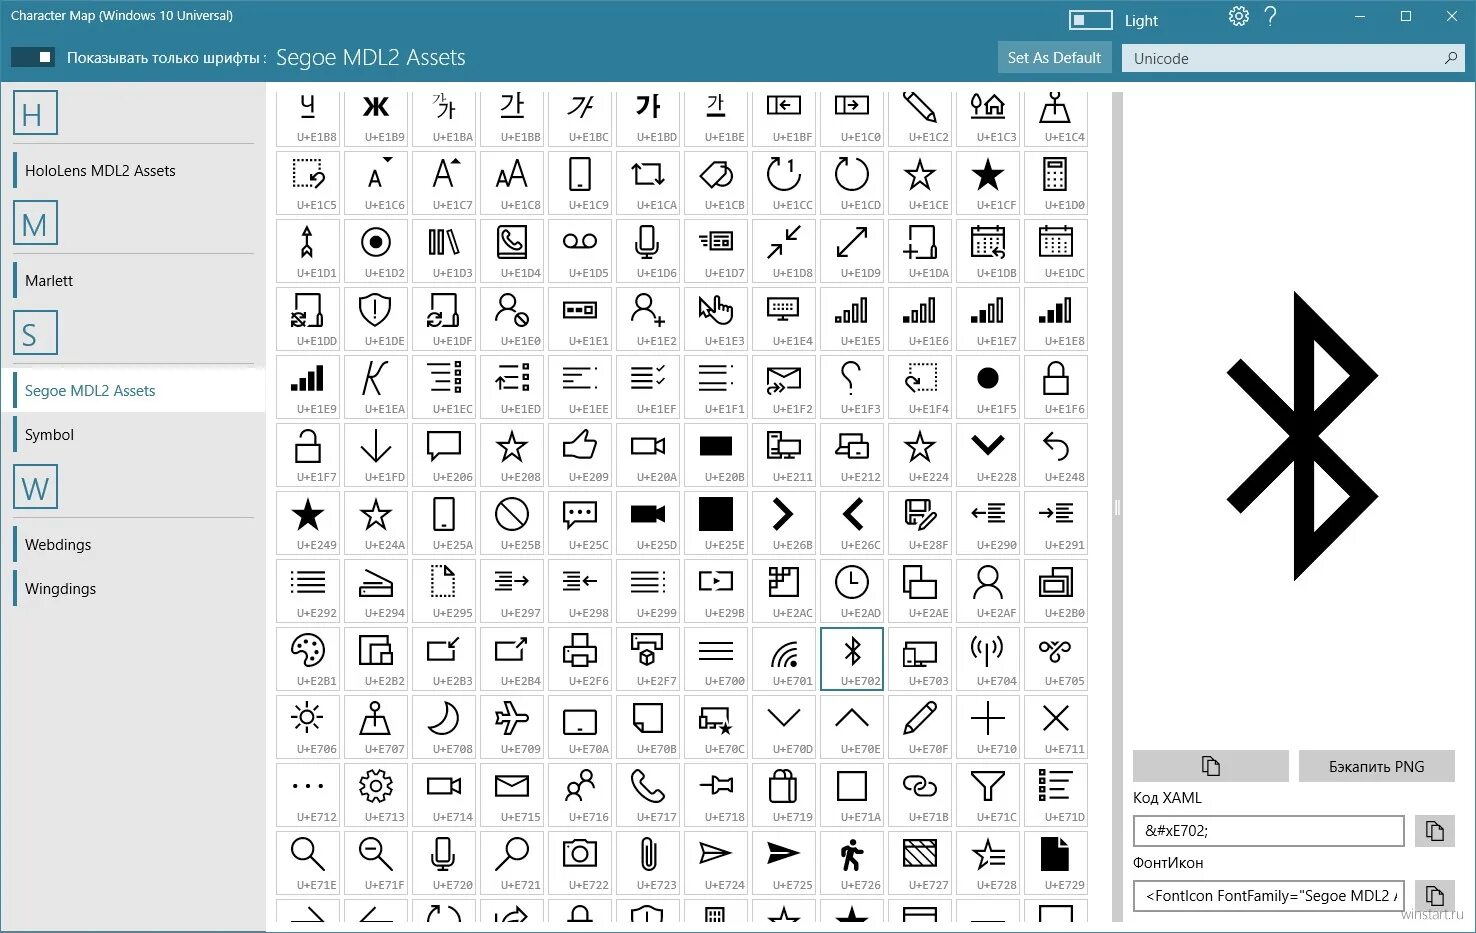
Task: Copy the XAML code &#xE702;
Action: point(1435,831)
